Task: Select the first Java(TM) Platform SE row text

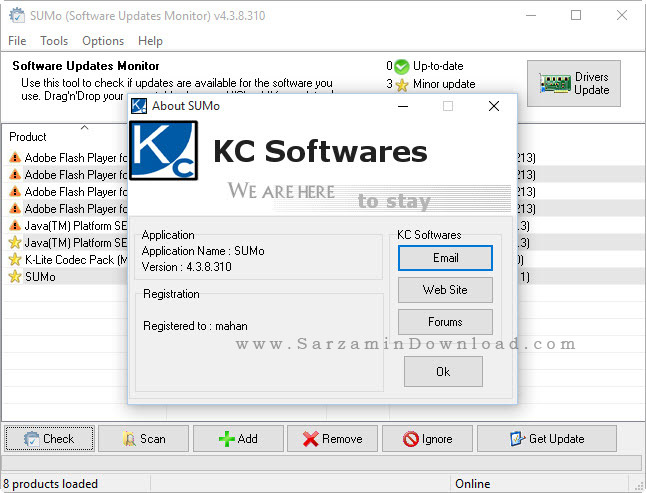Action: click(76, 226)
